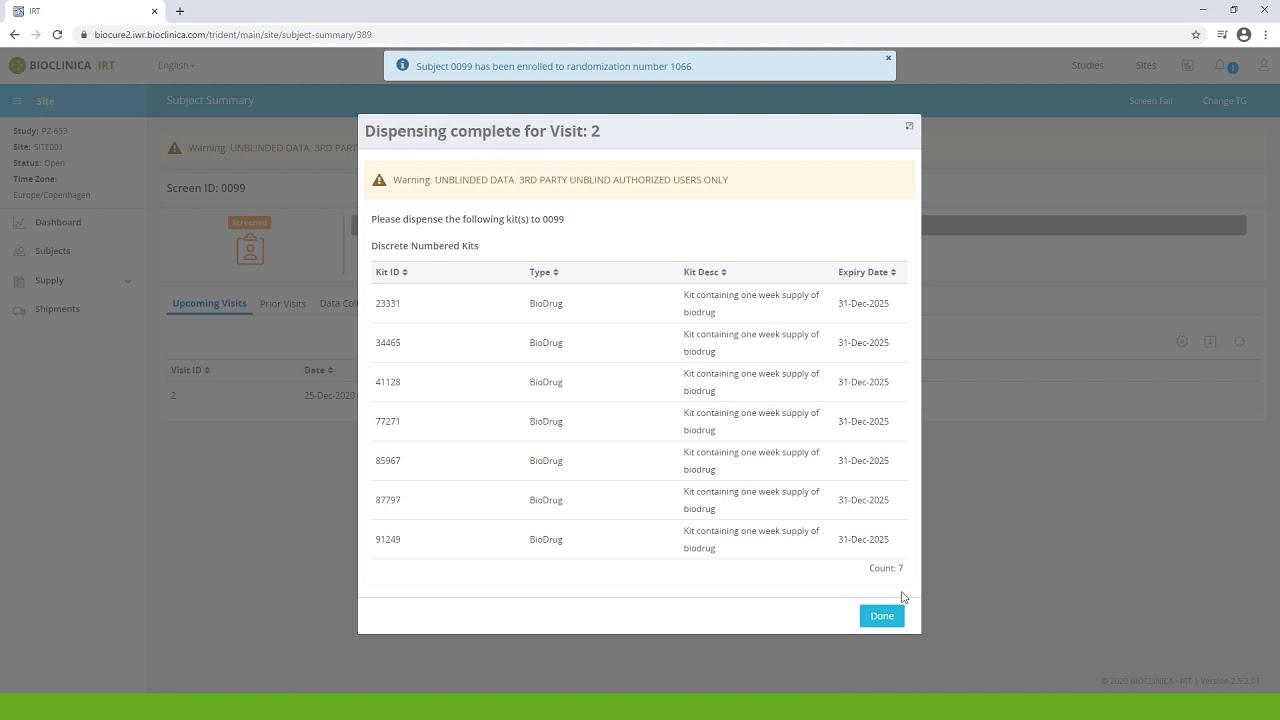Open header icon next to Sites
The image size is (1280, 720).
(x=1187, y=66)
